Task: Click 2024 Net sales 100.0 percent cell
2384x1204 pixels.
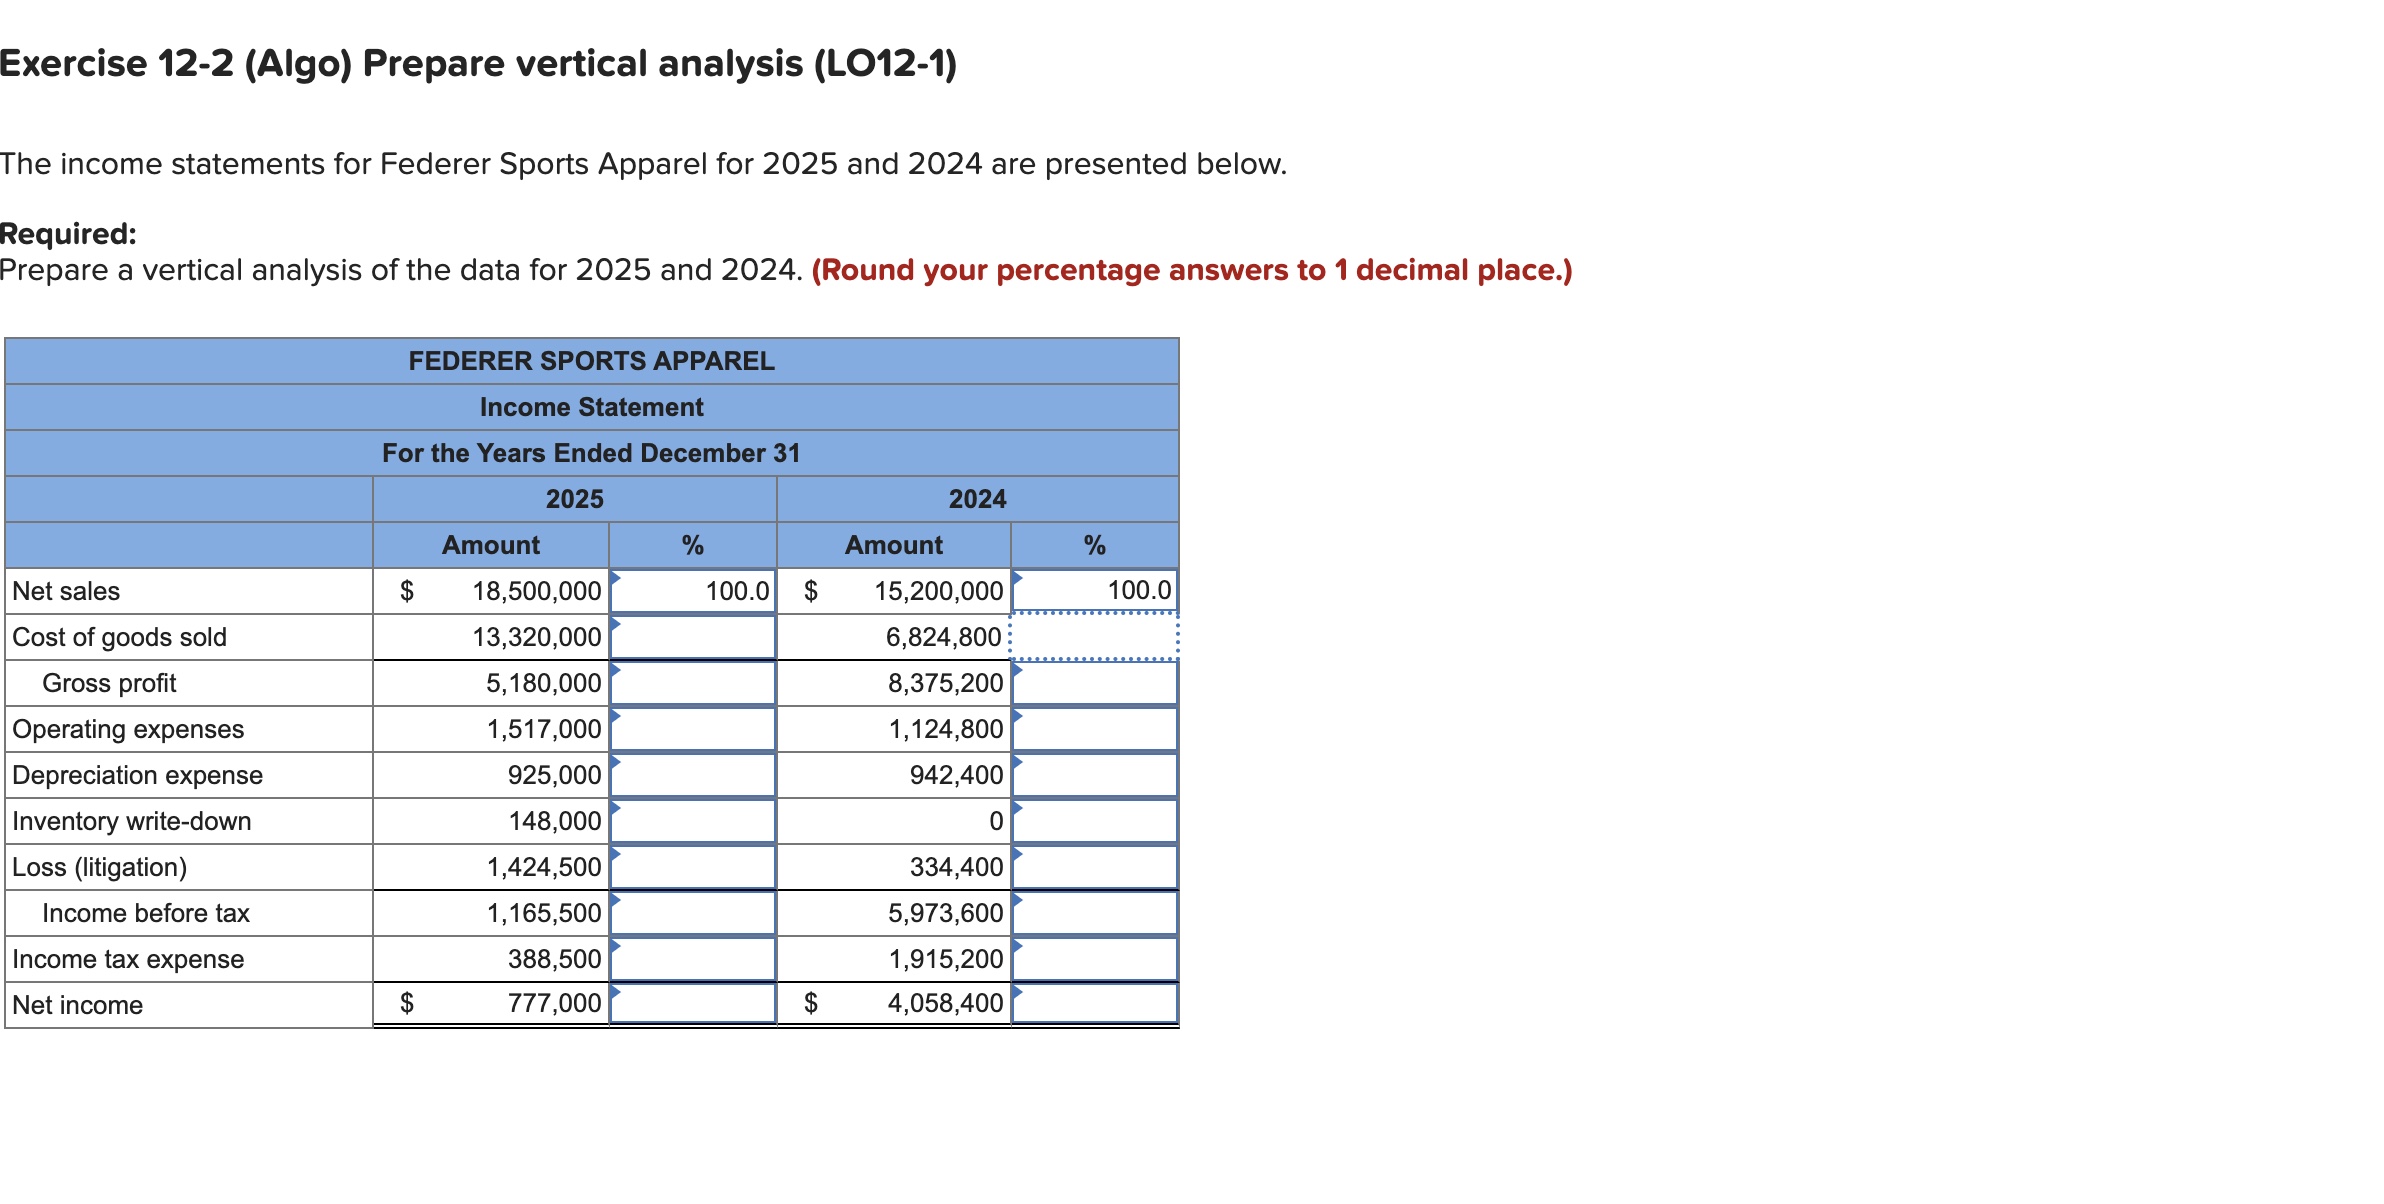Action: [x=1095, y=591]
